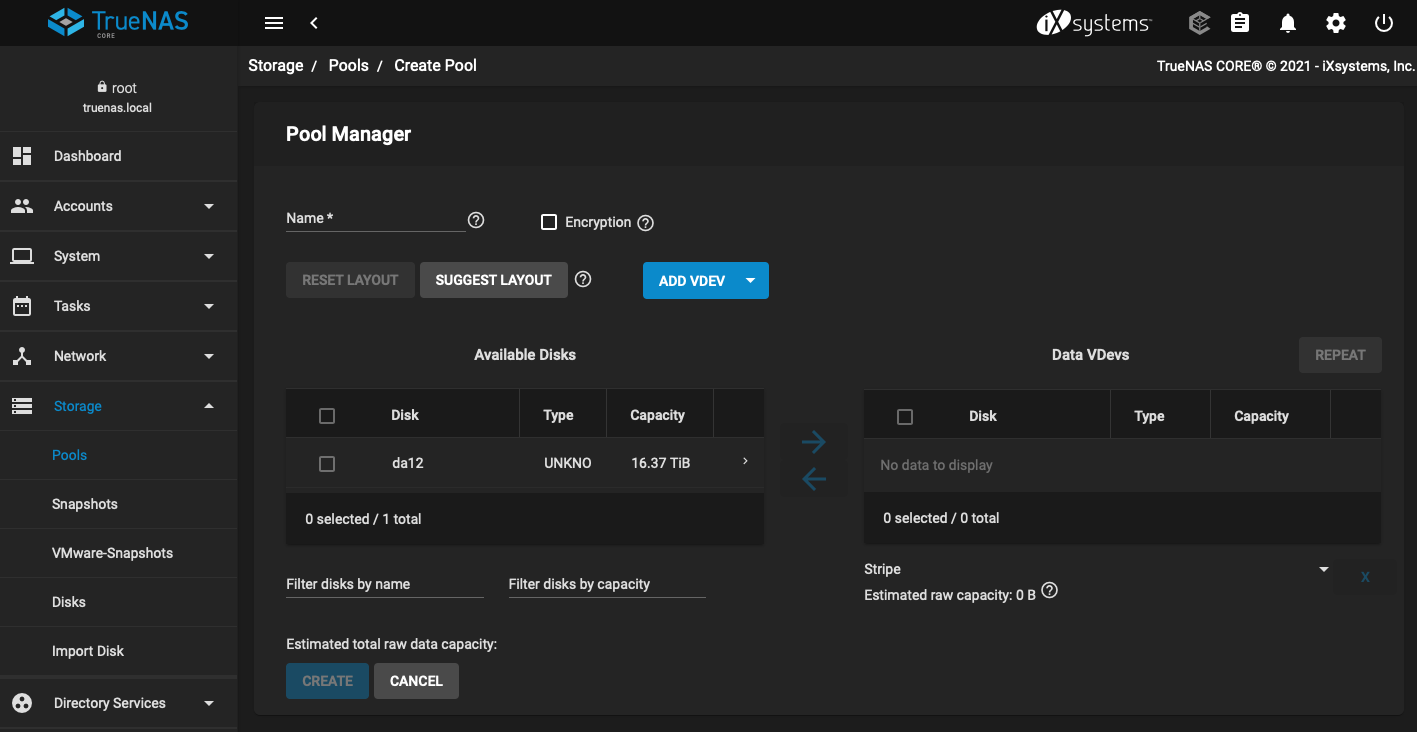Toggle the hamburger side menu
Screen dimensions: 1417x732
tap(274, 23)
